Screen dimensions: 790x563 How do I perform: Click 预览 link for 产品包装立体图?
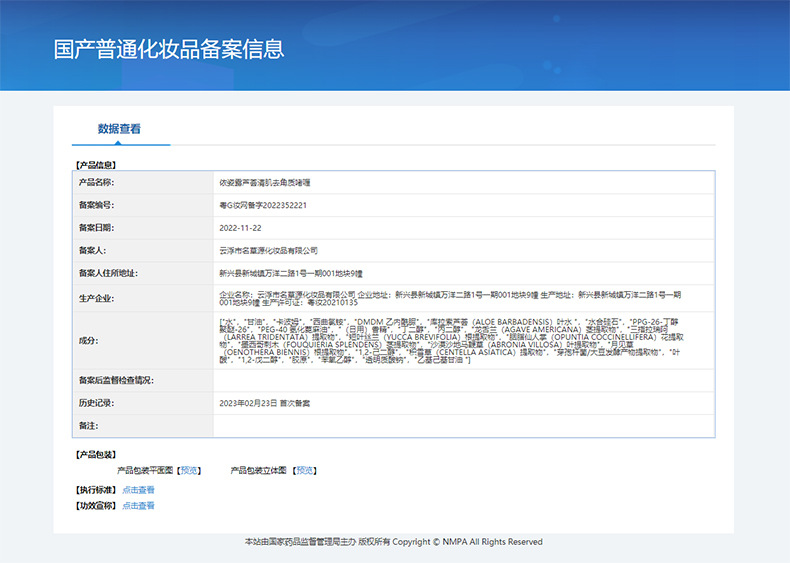[x=305, y=470]
